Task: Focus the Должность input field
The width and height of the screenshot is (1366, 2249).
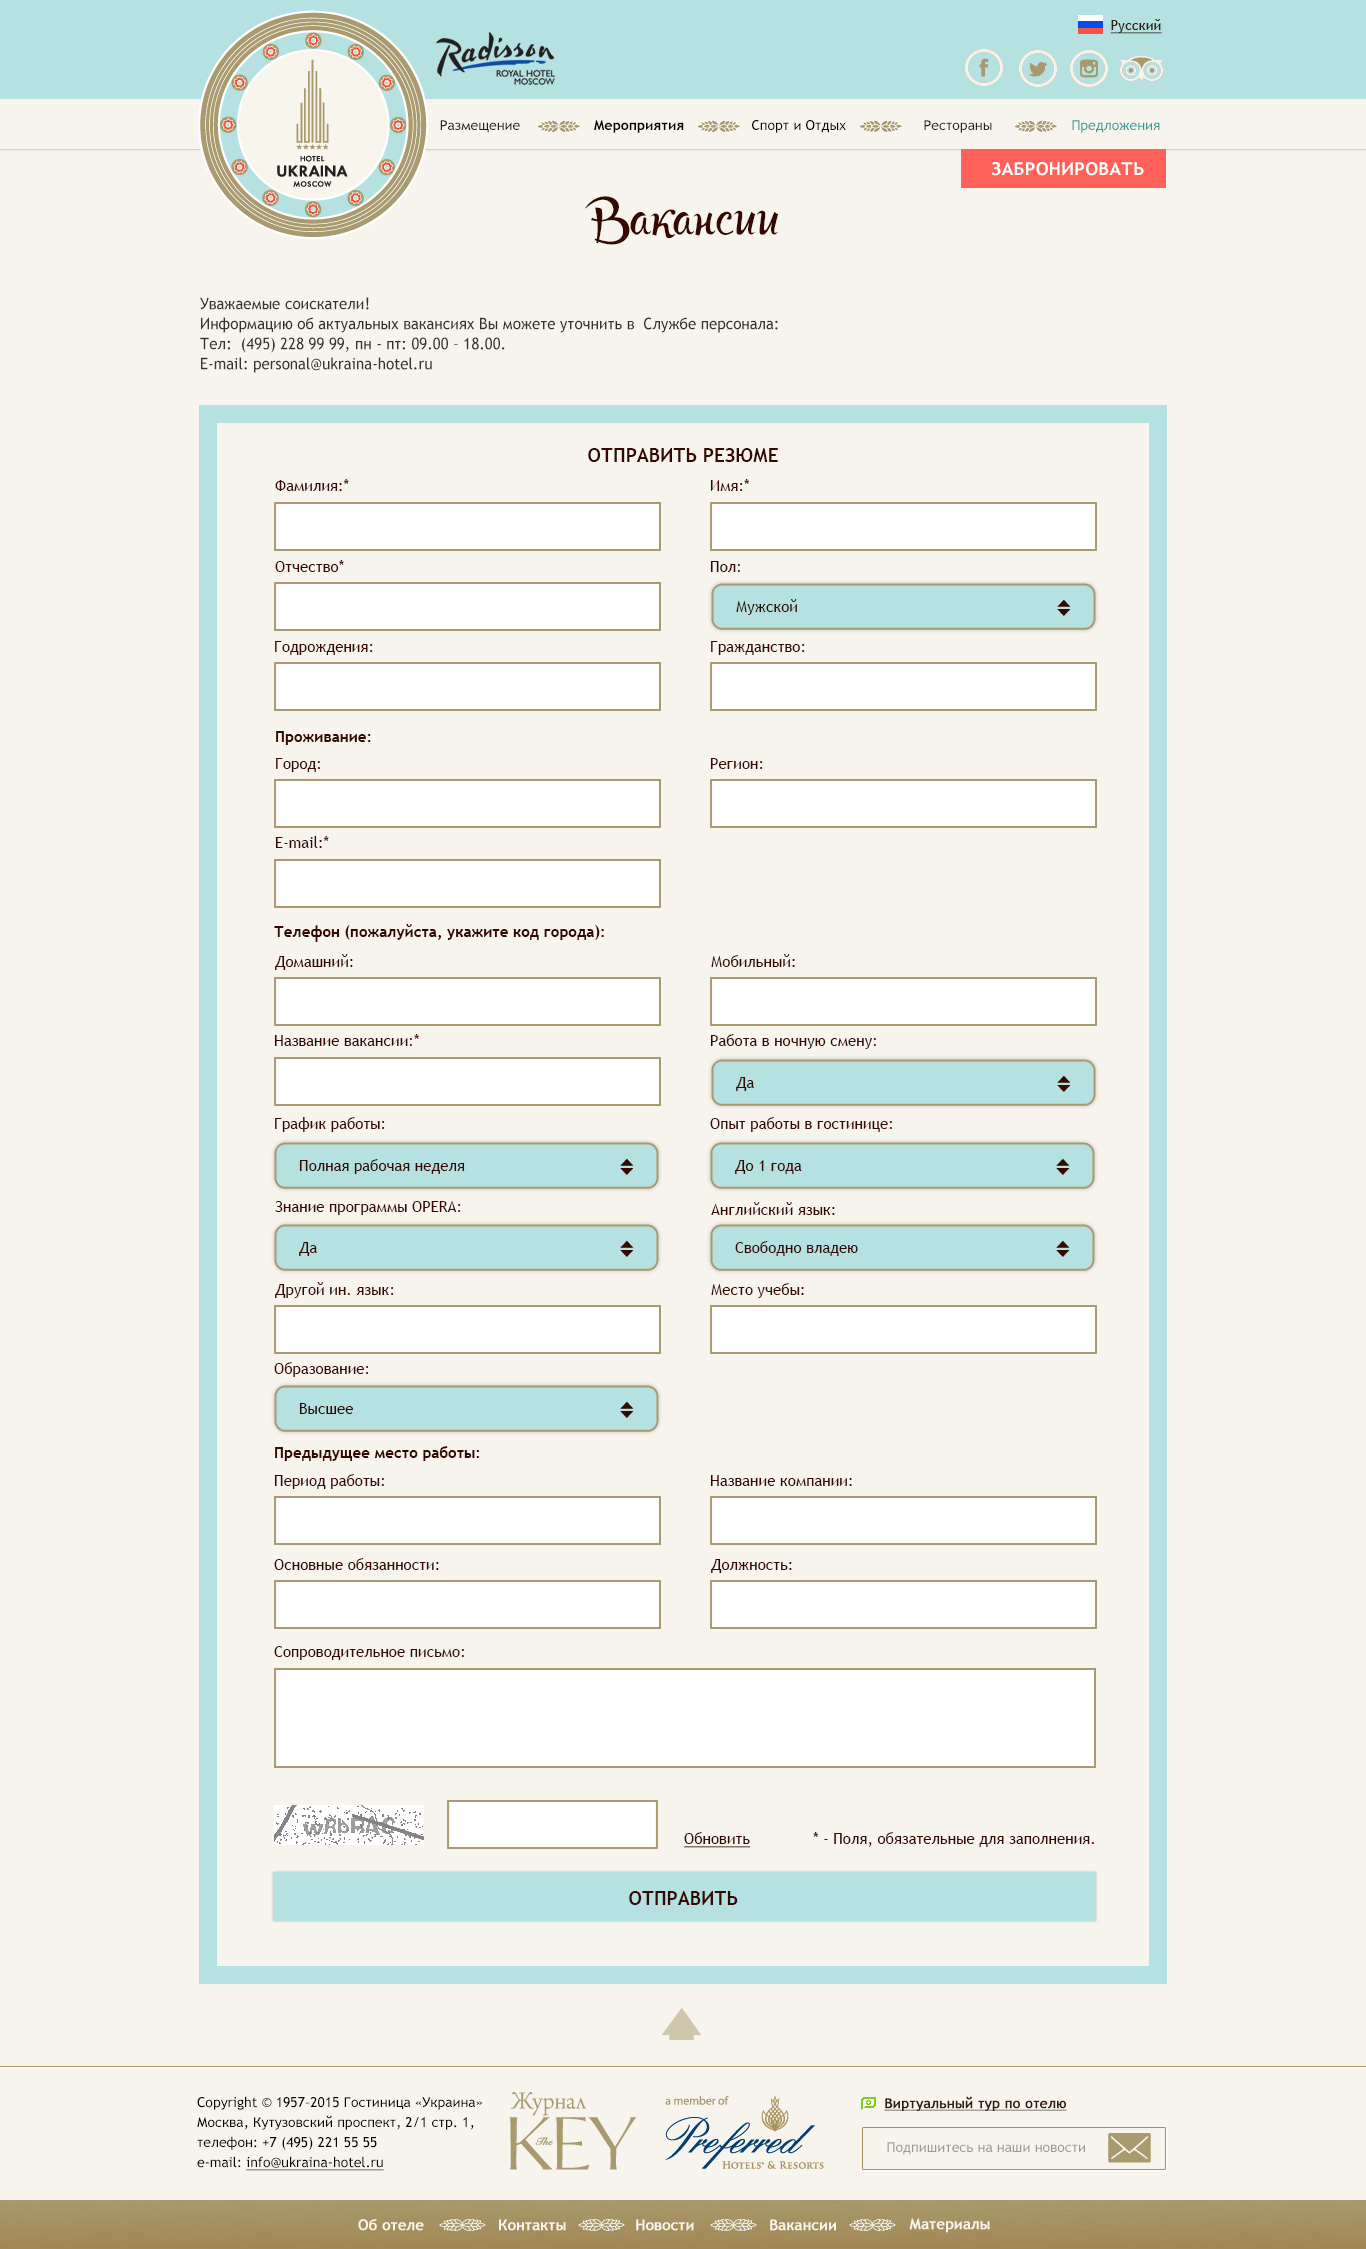Action: tap(903, 1604)
